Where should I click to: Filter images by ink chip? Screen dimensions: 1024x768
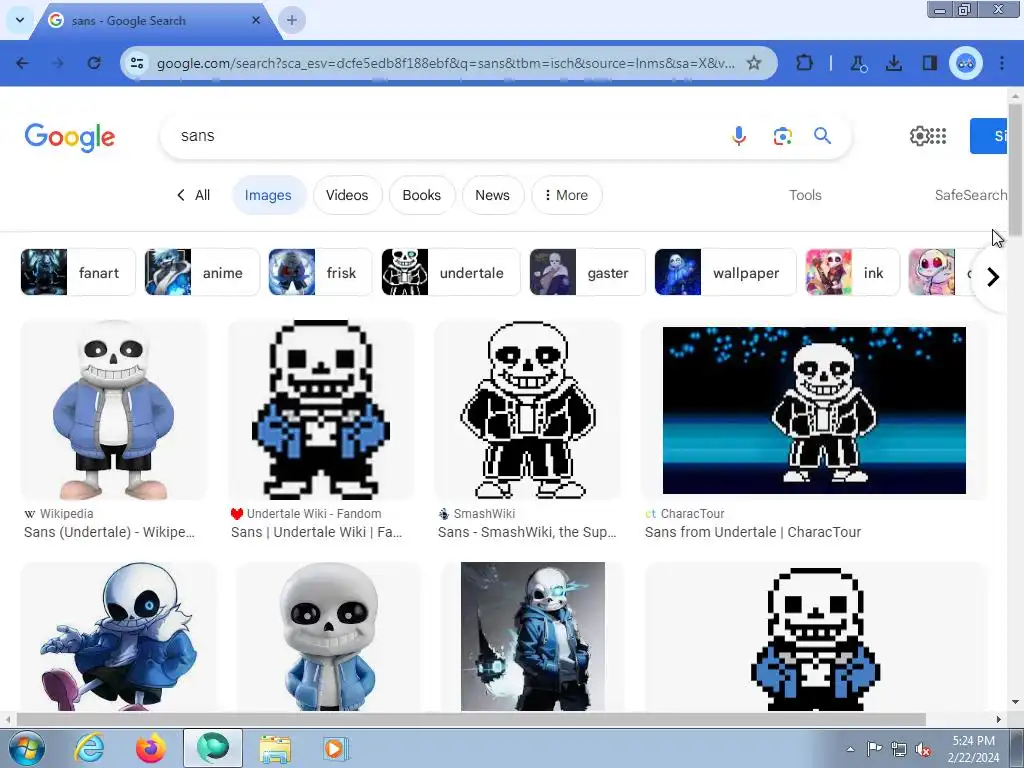click(852, 272)
